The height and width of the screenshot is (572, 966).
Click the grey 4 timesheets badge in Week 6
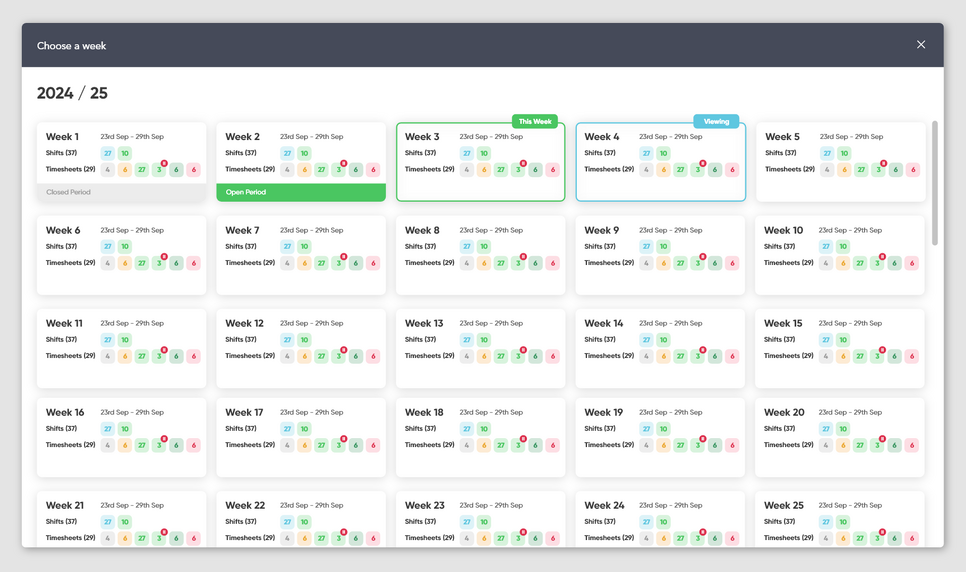click(108, 263)
